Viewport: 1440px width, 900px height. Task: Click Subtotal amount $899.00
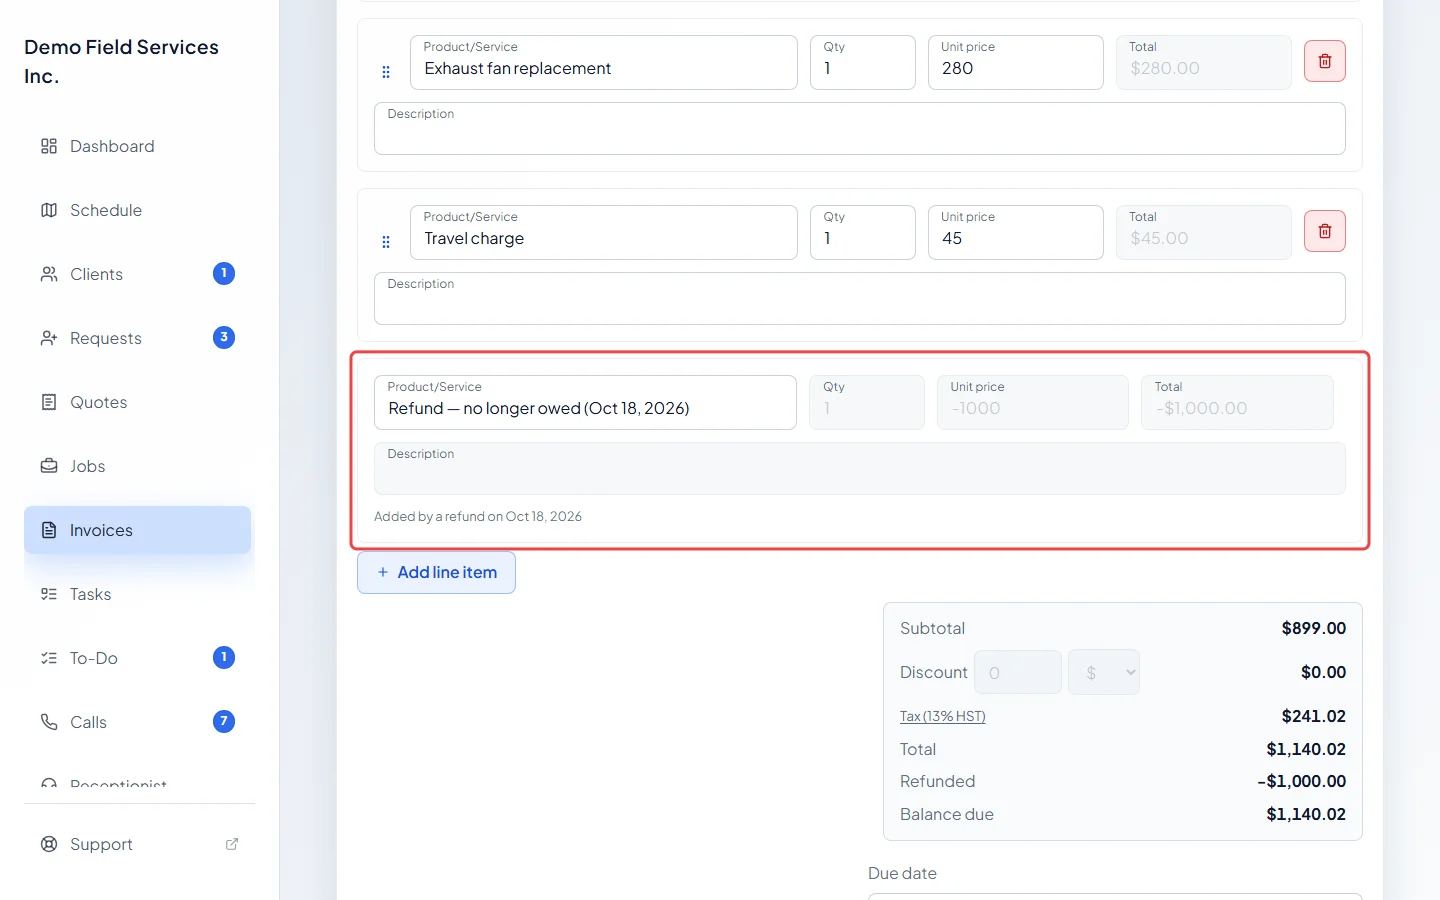pos(1314,628)
